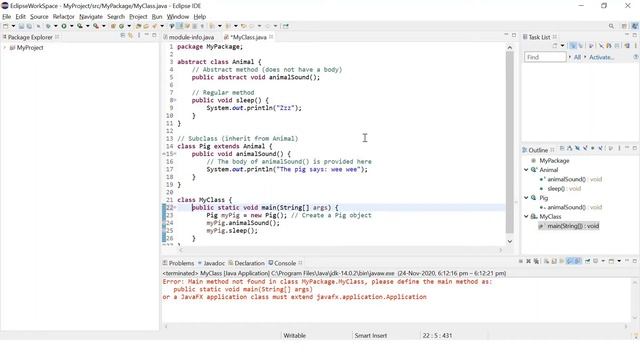640x360 pixels.
Task: Open the Navigate menu
Action: [91, 17]
